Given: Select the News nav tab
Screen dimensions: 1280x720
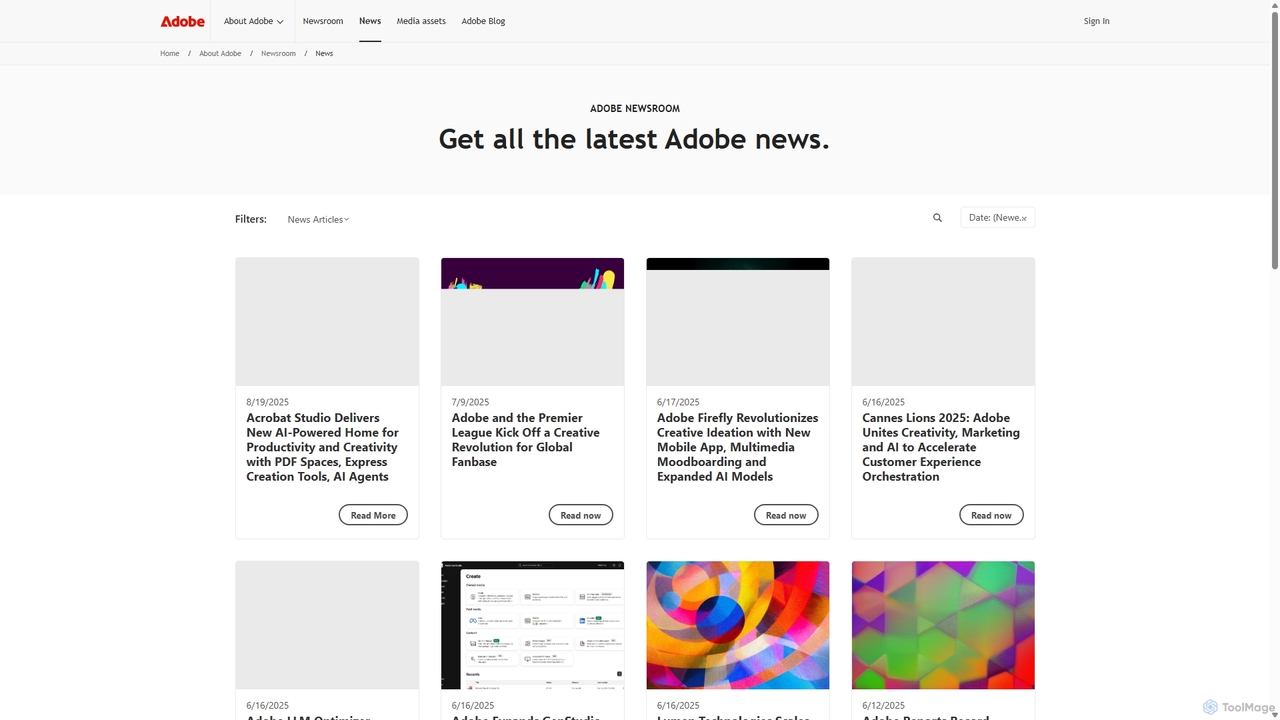Looking at the screenshot, I should pos(370,21).
